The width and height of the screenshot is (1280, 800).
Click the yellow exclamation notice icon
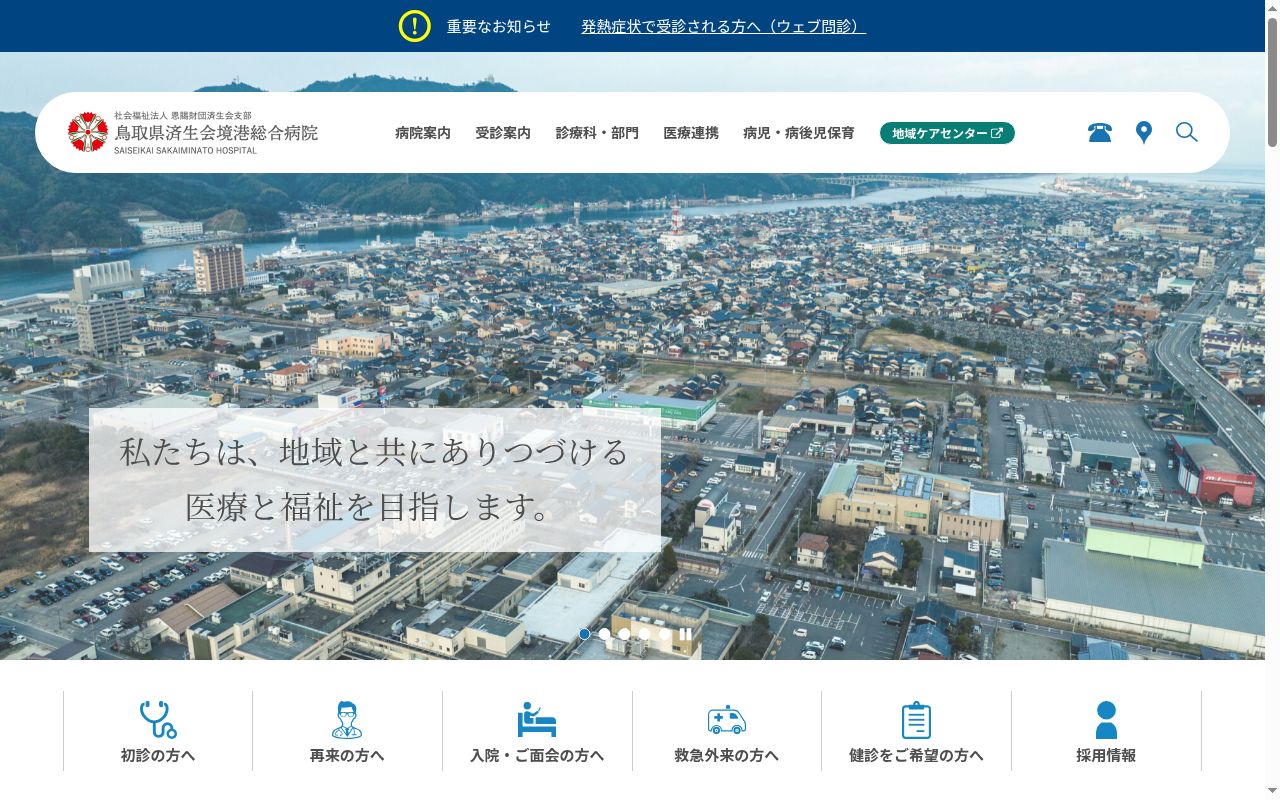[415, 26]
